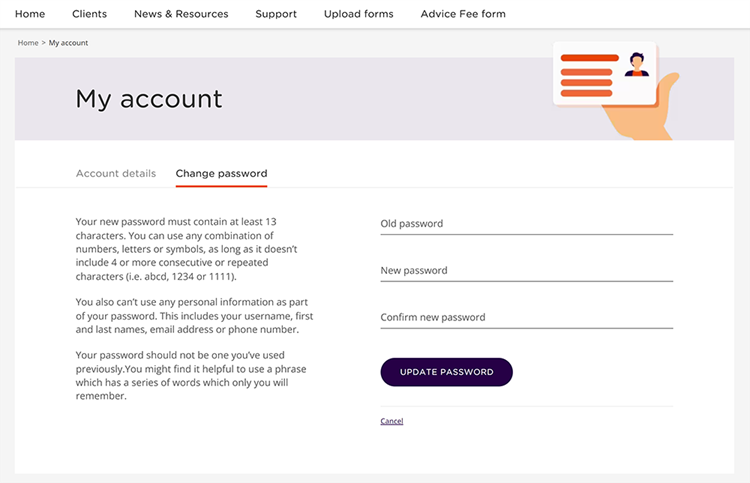750x483 pixels.
Task: Click the Cancel link
Action: pos(392,421)
